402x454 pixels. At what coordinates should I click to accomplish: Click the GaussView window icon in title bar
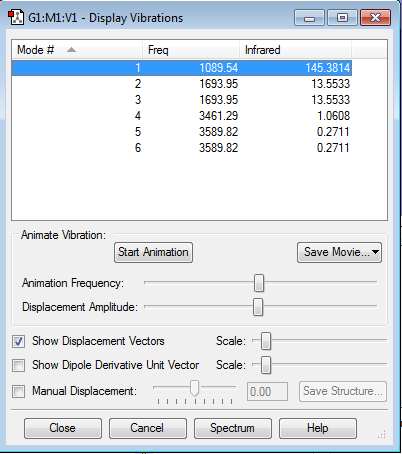16,17
